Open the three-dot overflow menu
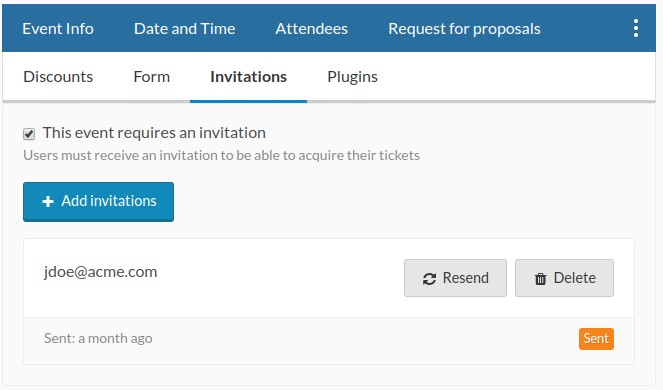Viewport: 663px width, 390px height. click(636, 28)
